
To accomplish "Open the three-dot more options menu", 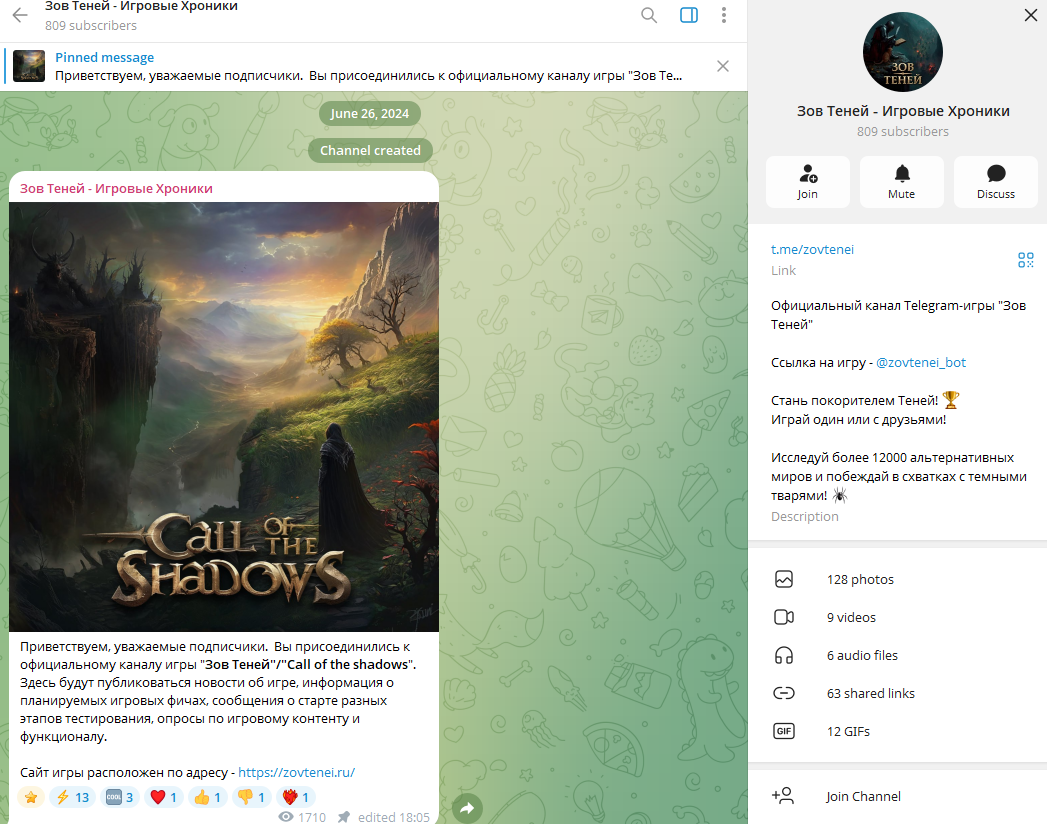I will (x=724, y=15).
